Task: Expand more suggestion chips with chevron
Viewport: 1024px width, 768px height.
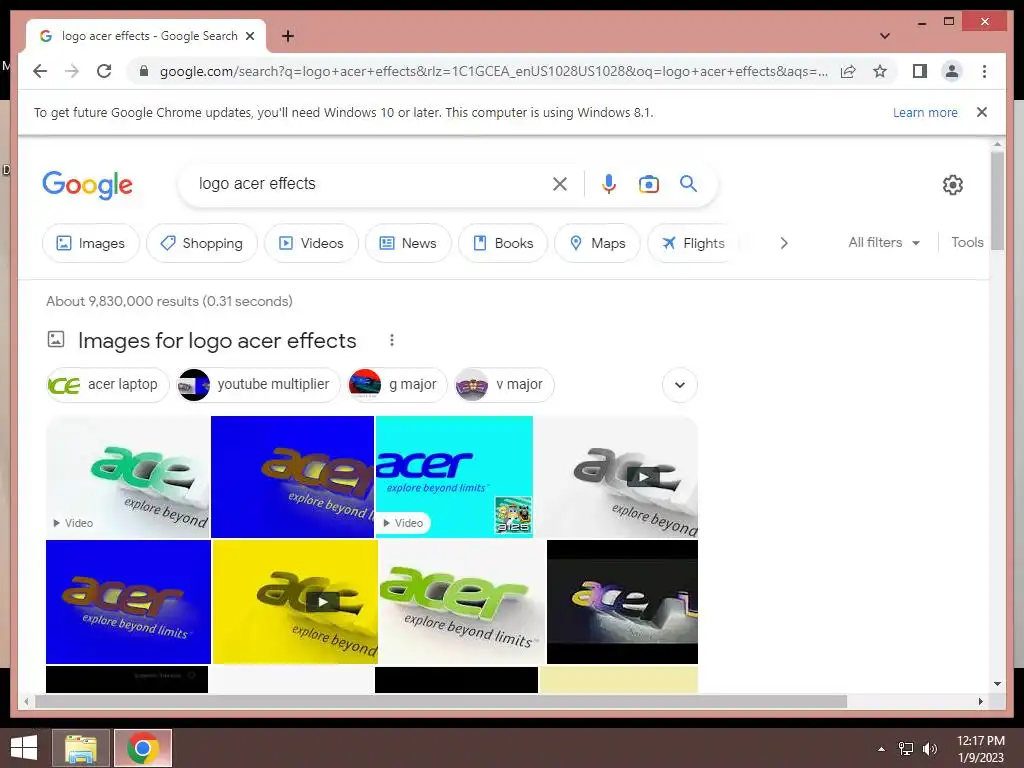Action: 680,385
